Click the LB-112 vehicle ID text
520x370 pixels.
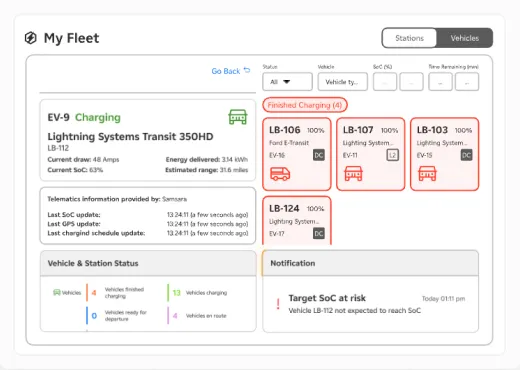coord(58,148)
